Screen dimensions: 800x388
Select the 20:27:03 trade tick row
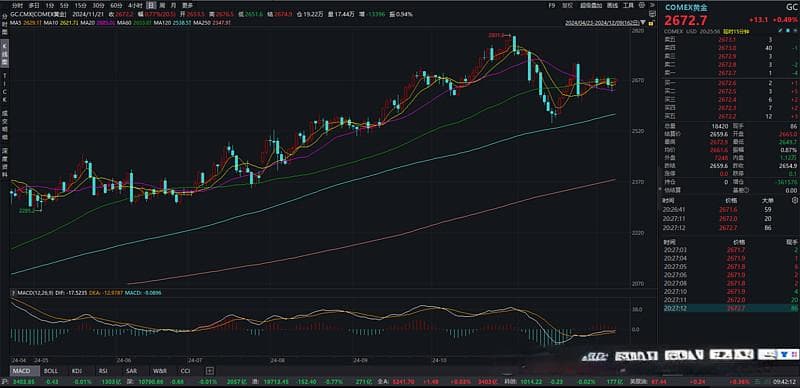[730, 250]
